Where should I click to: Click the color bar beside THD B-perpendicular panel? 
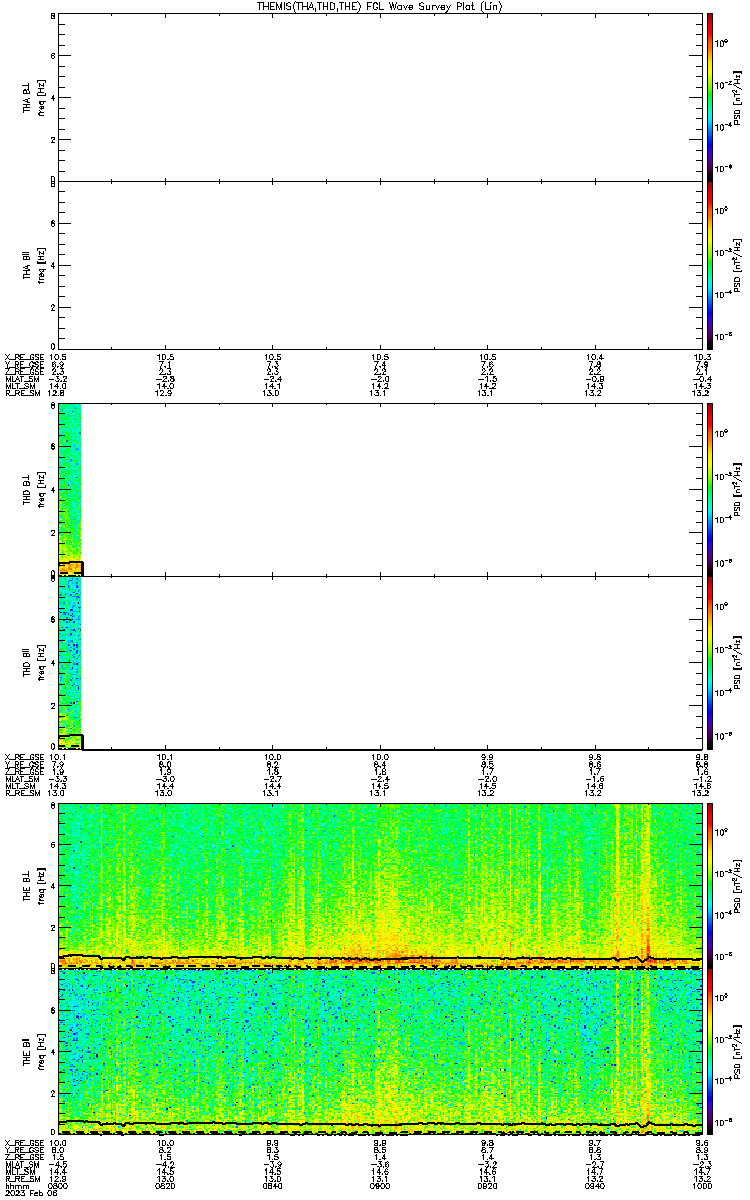pos(709,490)
